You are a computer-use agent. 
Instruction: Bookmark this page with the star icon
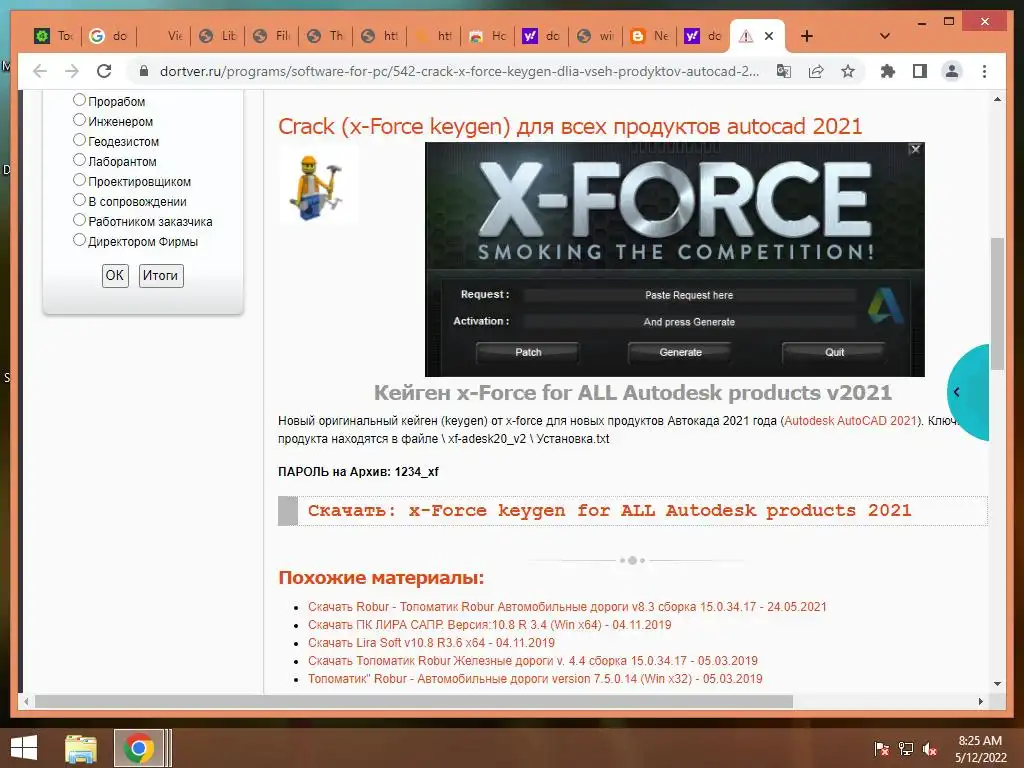point(848,71)
